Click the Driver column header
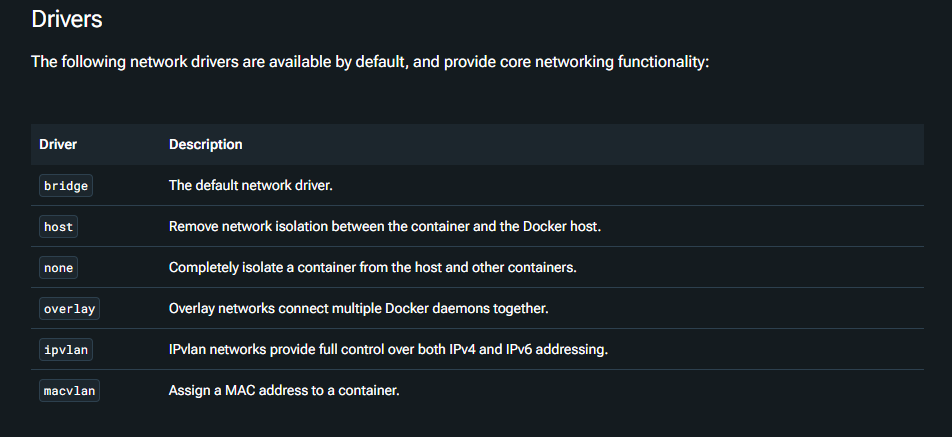Viewport: 952px width, 437px height. tap(58, 144)
